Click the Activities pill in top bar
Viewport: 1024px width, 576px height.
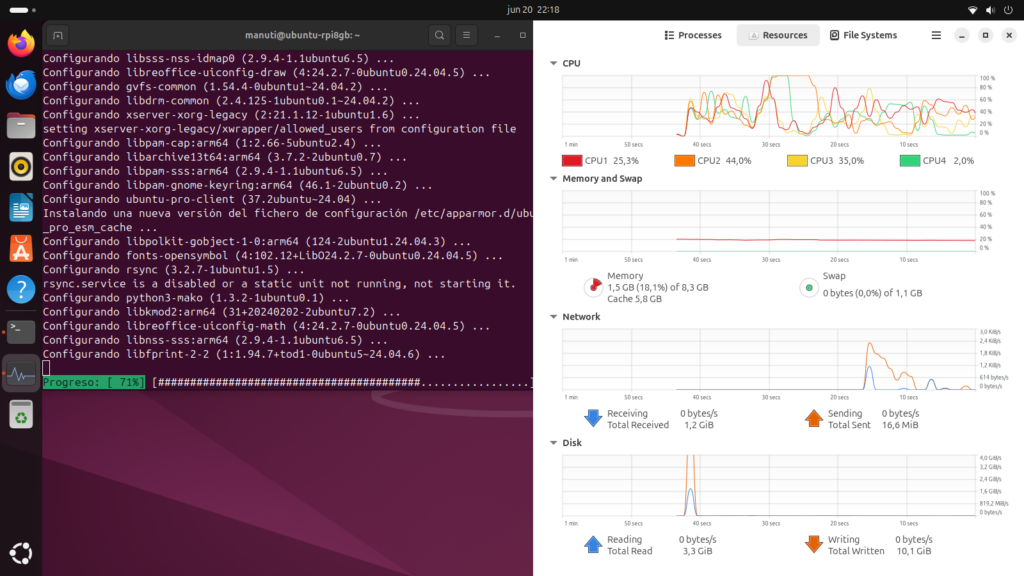(x=22, y=10)
